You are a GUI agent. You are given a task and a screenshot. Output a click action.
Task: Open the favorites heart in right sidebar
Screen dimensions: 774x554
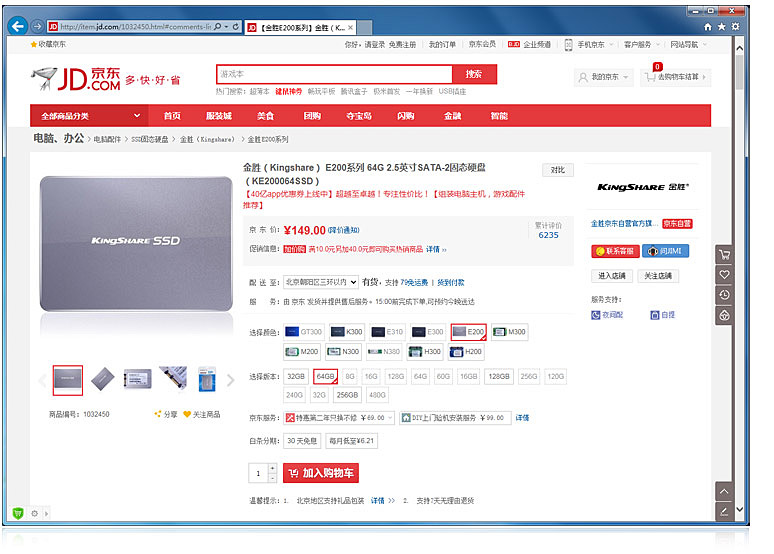pyautogui.click(x=724, y=275)
